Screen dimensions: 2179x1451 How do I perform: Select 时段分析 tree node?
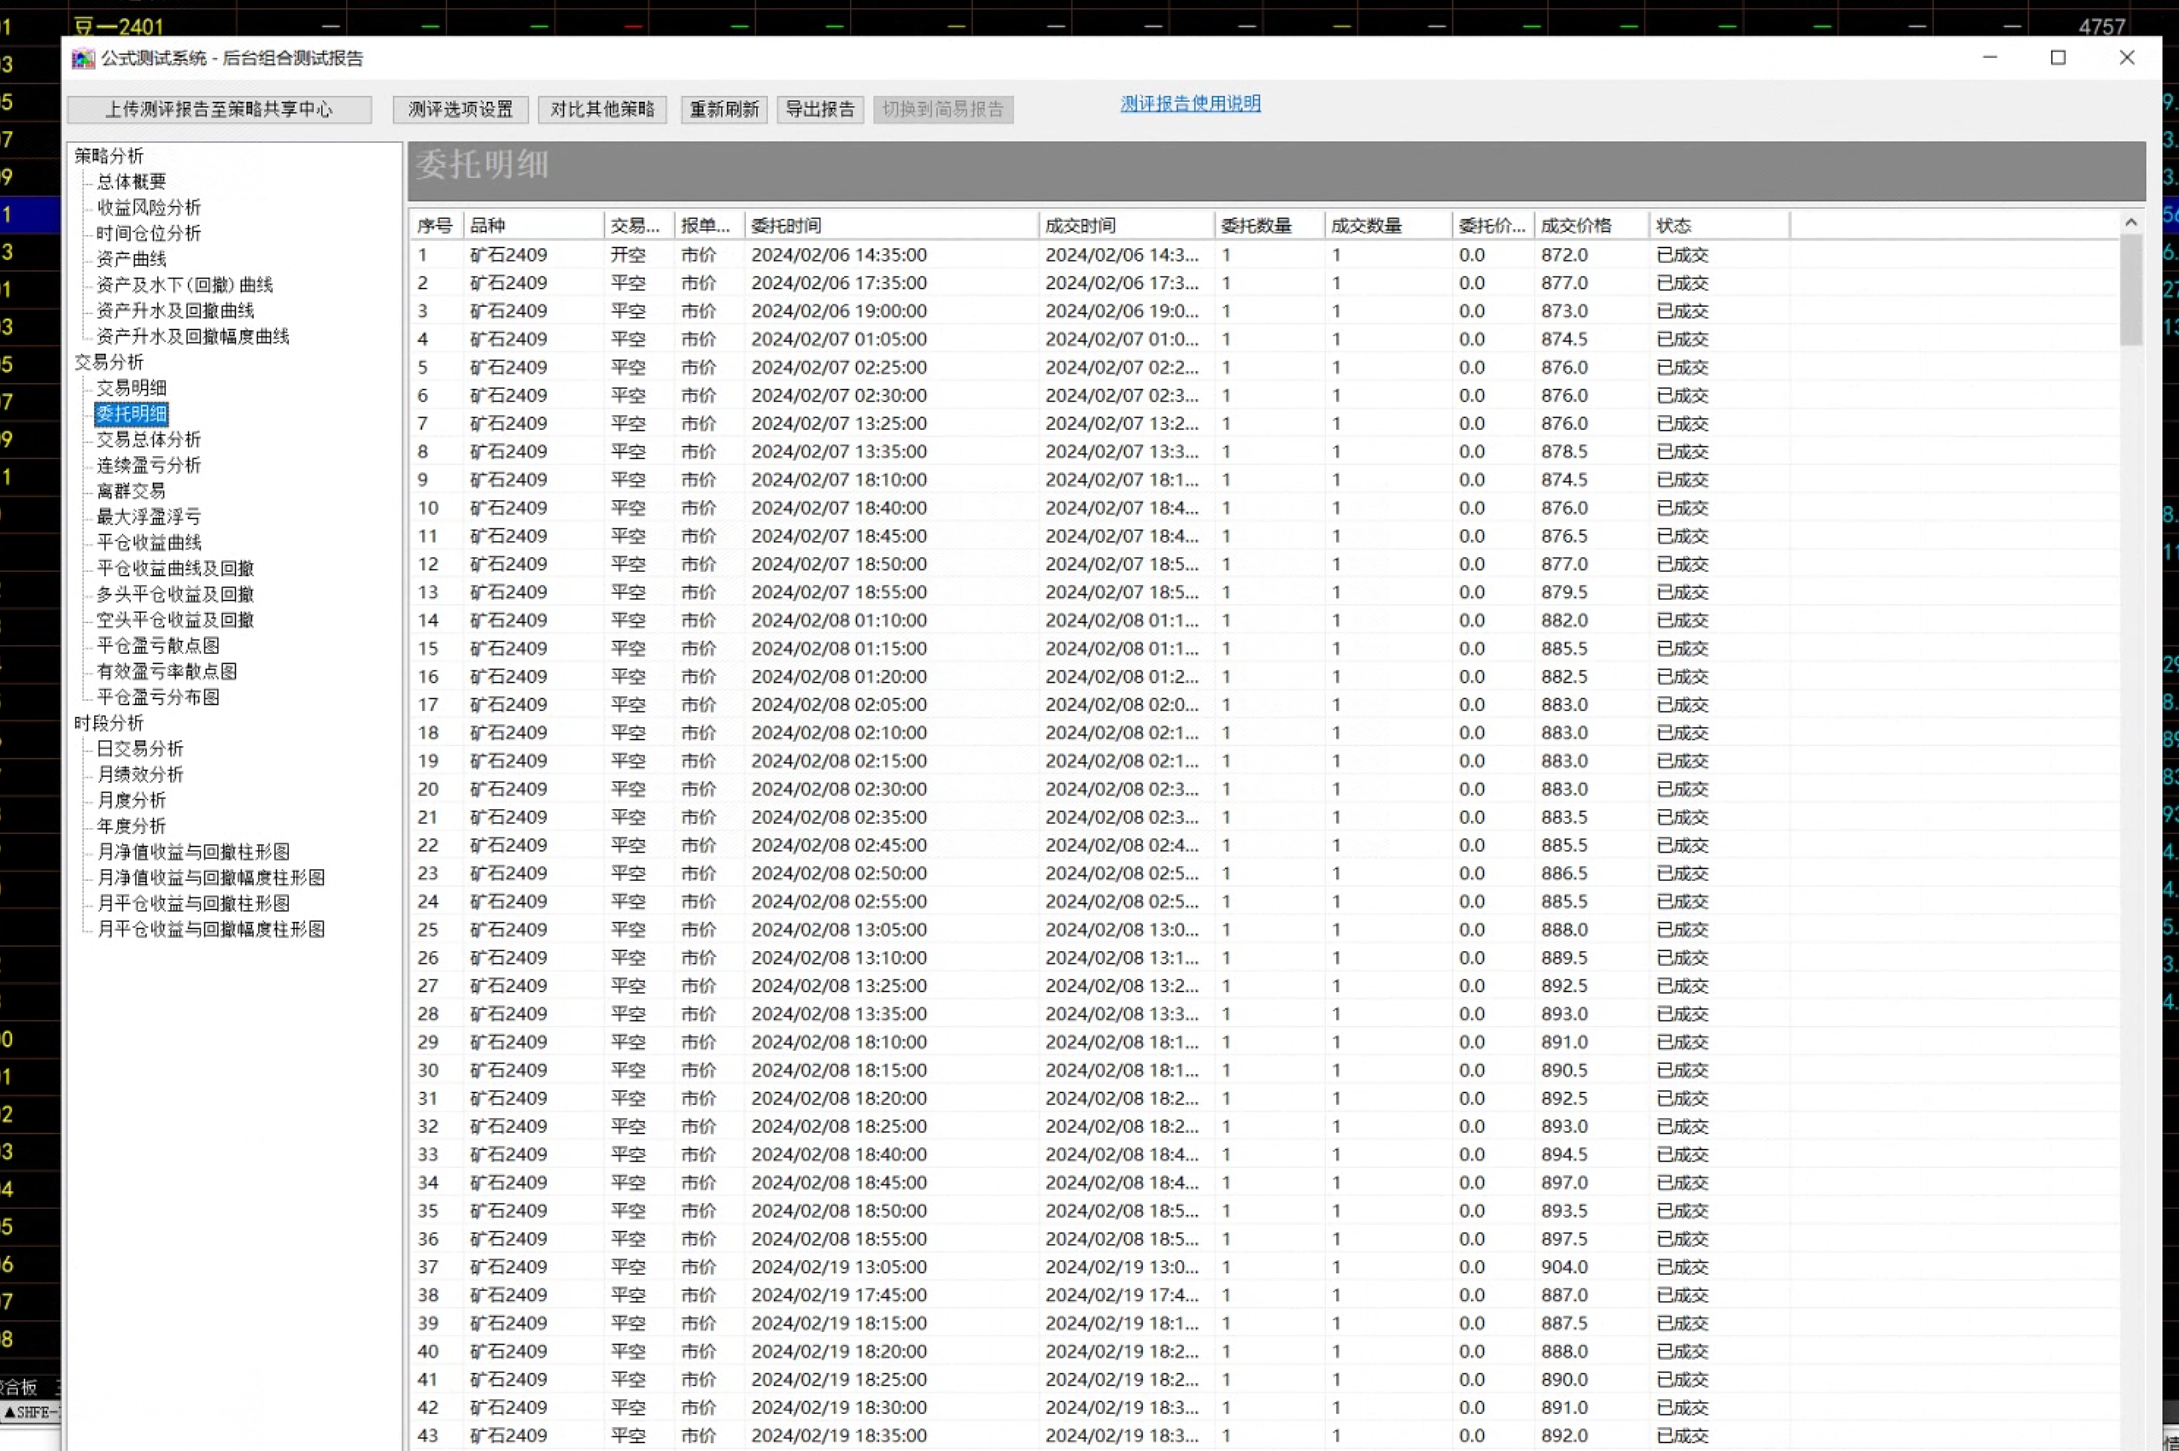coord(109,723)
